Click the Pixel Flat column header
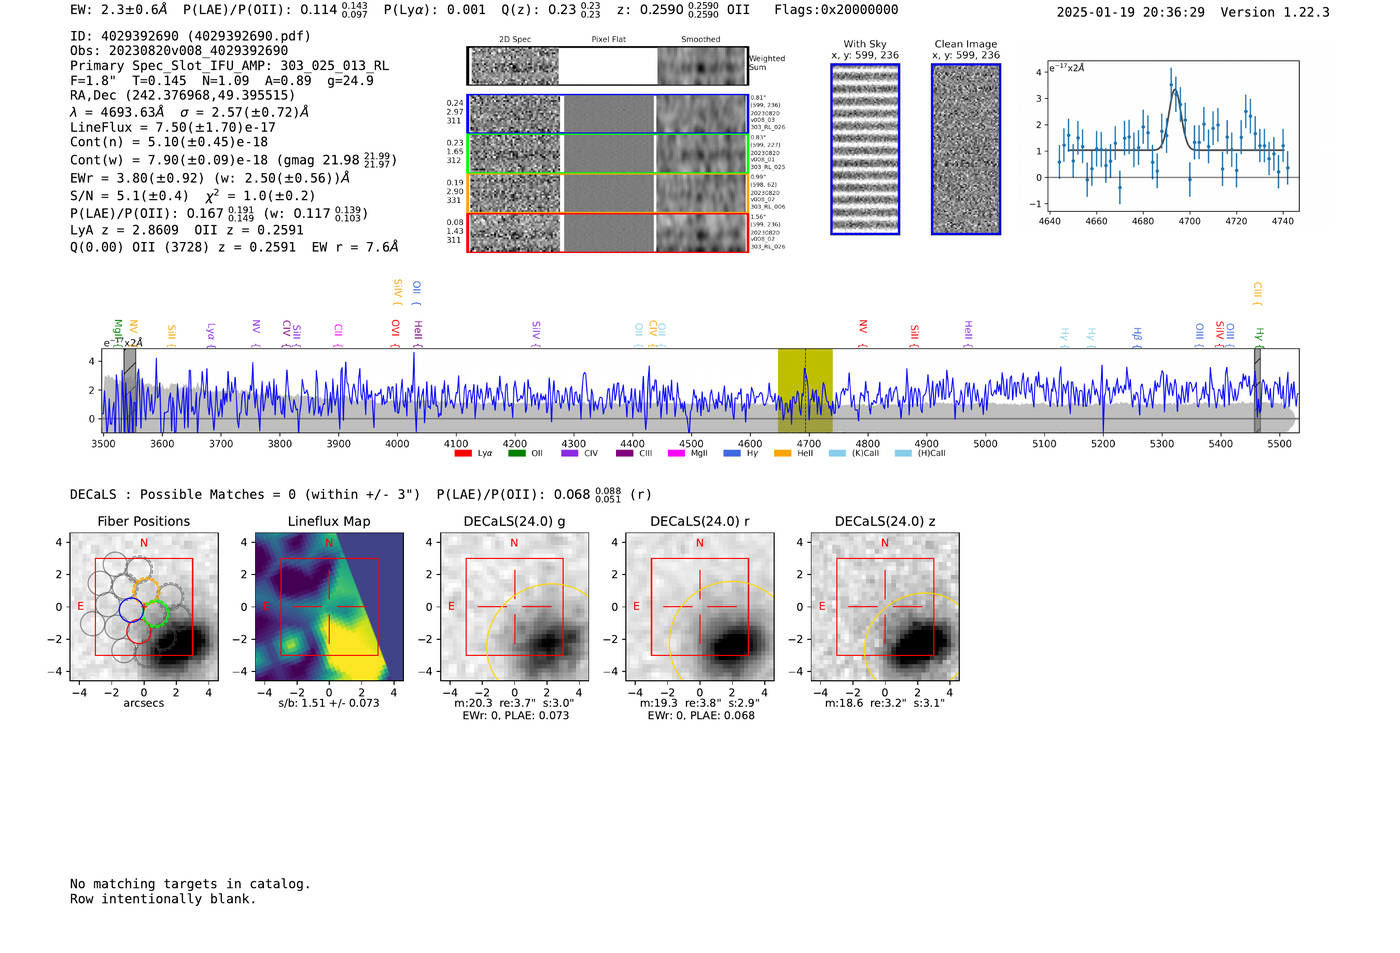 [608, 40]
